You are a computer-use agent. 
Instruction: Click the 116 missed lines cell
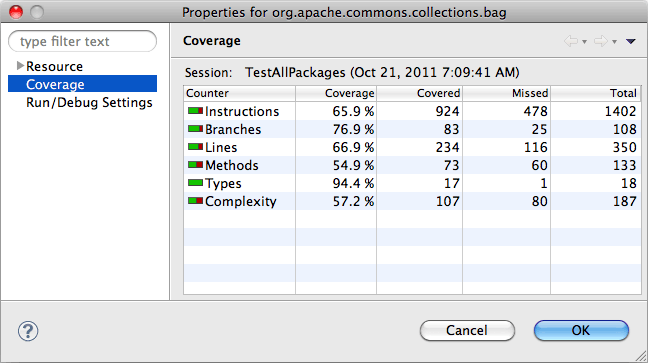point(536,147)
